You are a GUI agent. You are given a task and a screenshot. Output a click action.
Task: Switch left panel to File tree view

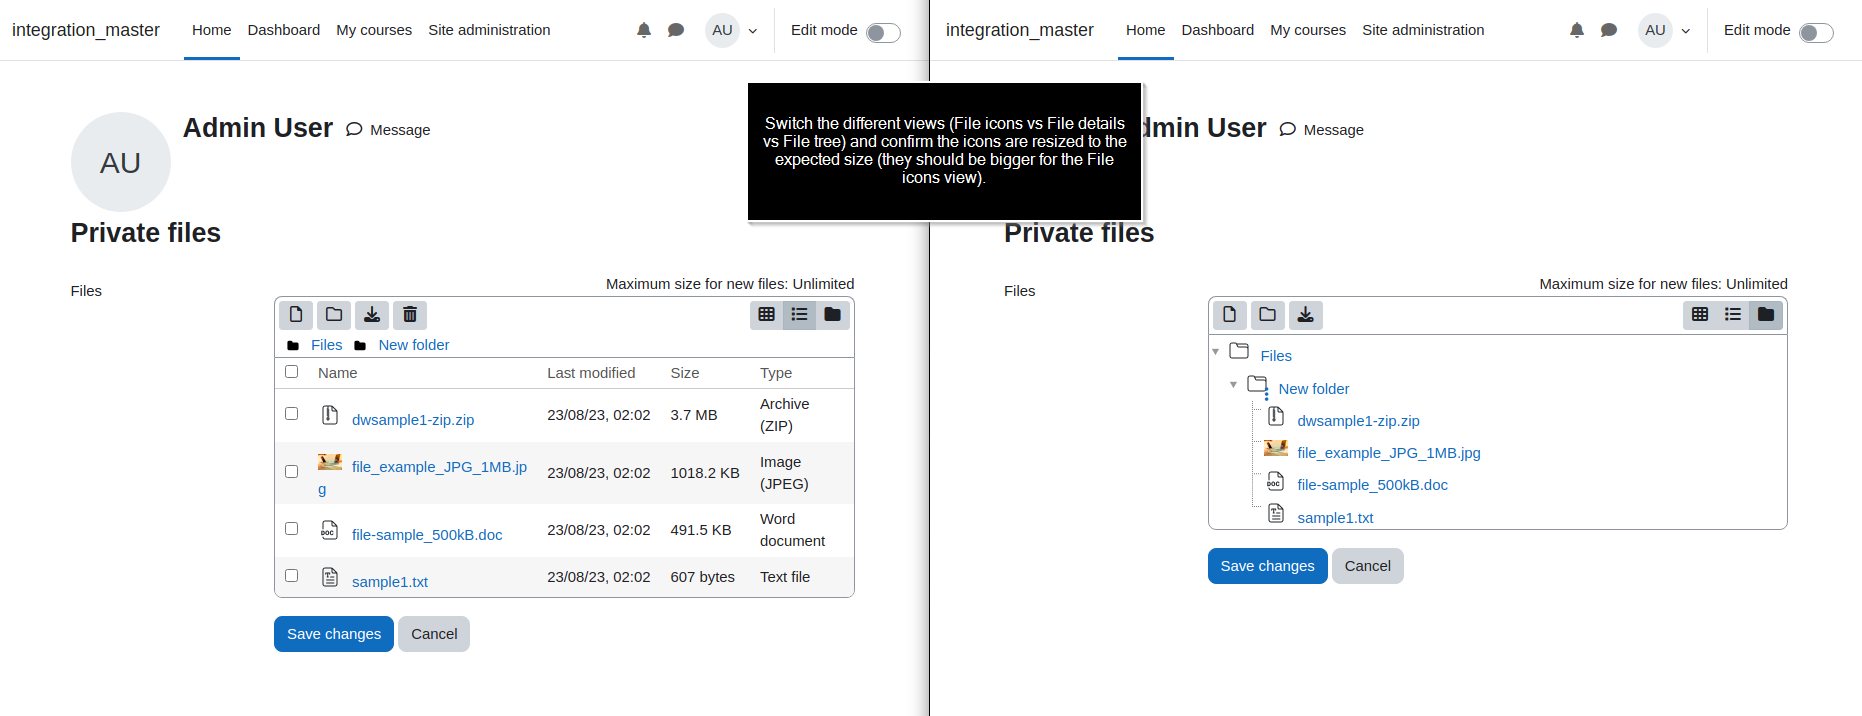[833, 314]
